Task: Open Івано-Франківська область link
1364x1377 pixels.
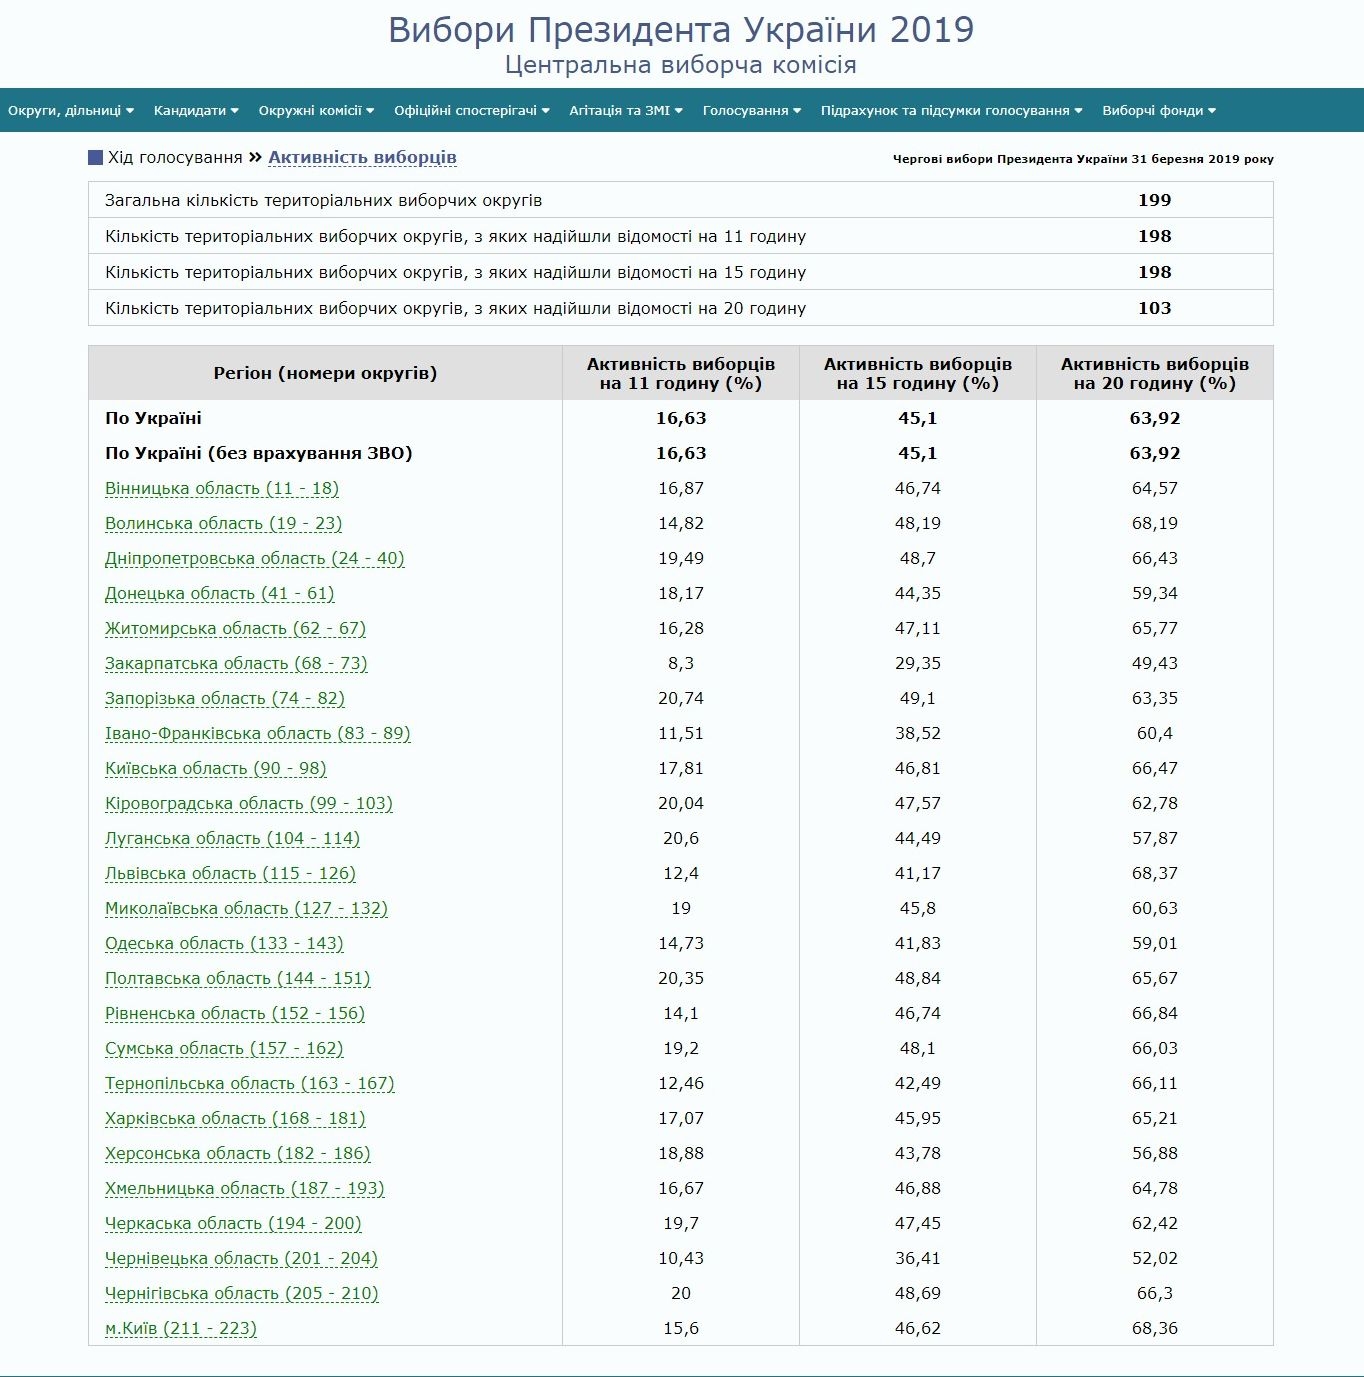Action: (x=257, y=734)
